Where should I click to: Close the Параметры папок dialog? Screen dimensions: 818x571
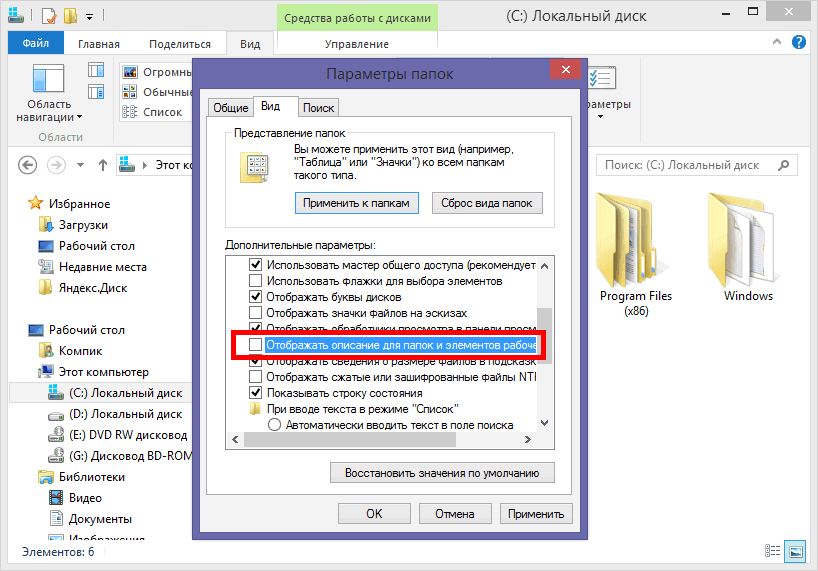coord(566,69)
